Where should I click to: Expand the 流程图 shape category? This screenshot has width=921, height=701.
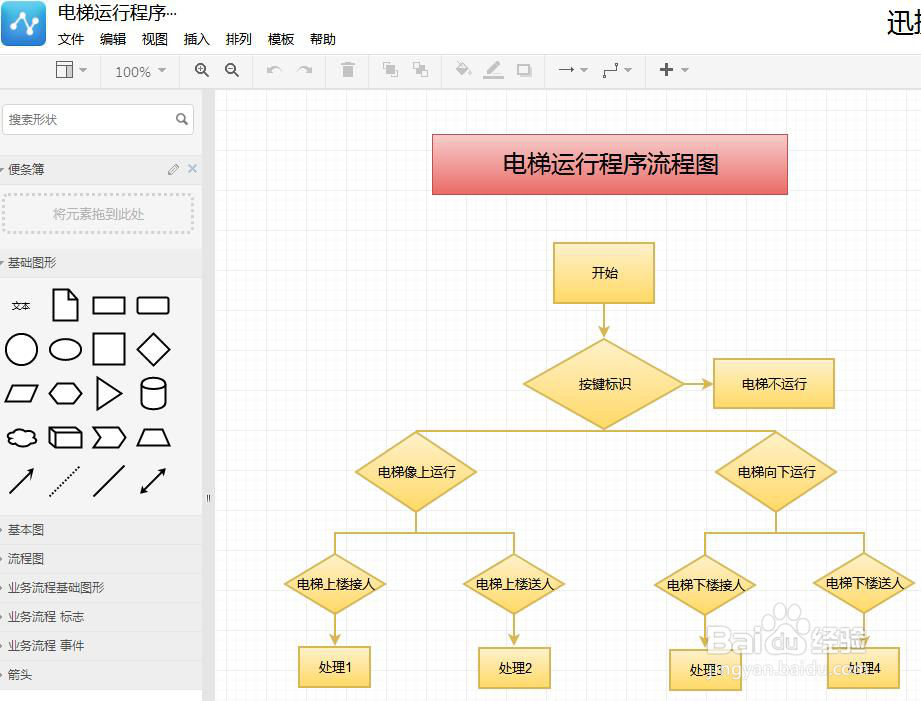coord(28,558)
